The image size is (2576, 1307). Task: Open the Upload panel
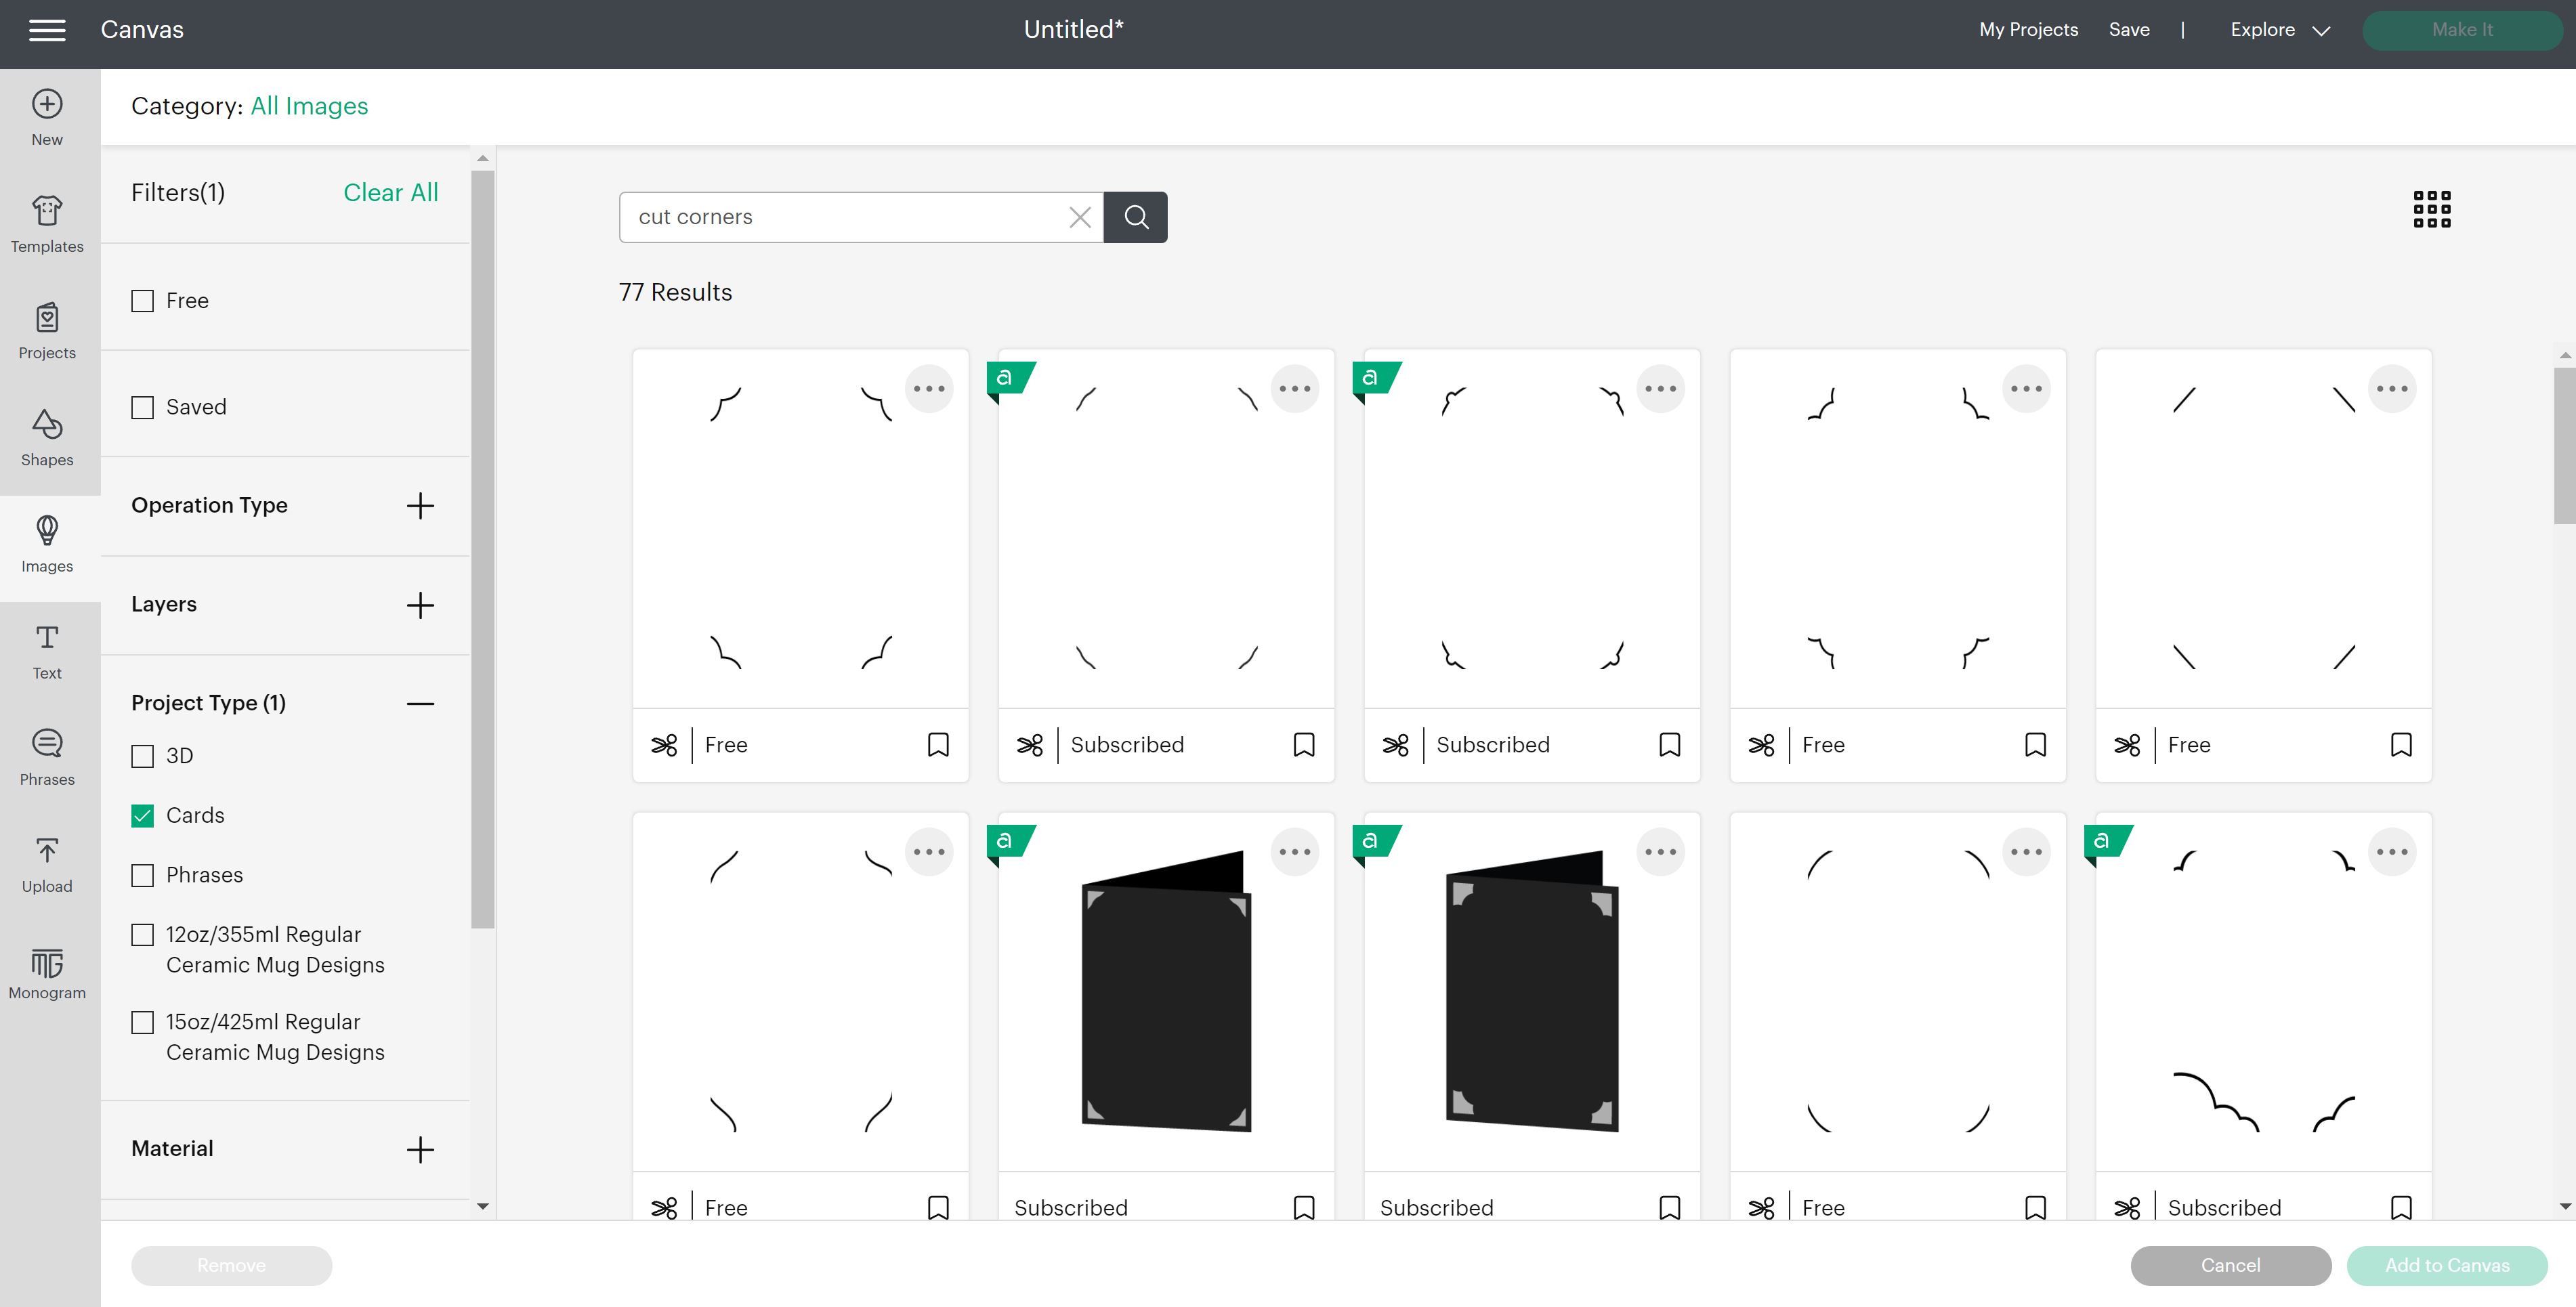pyautogui.click(x=47, y=865)
